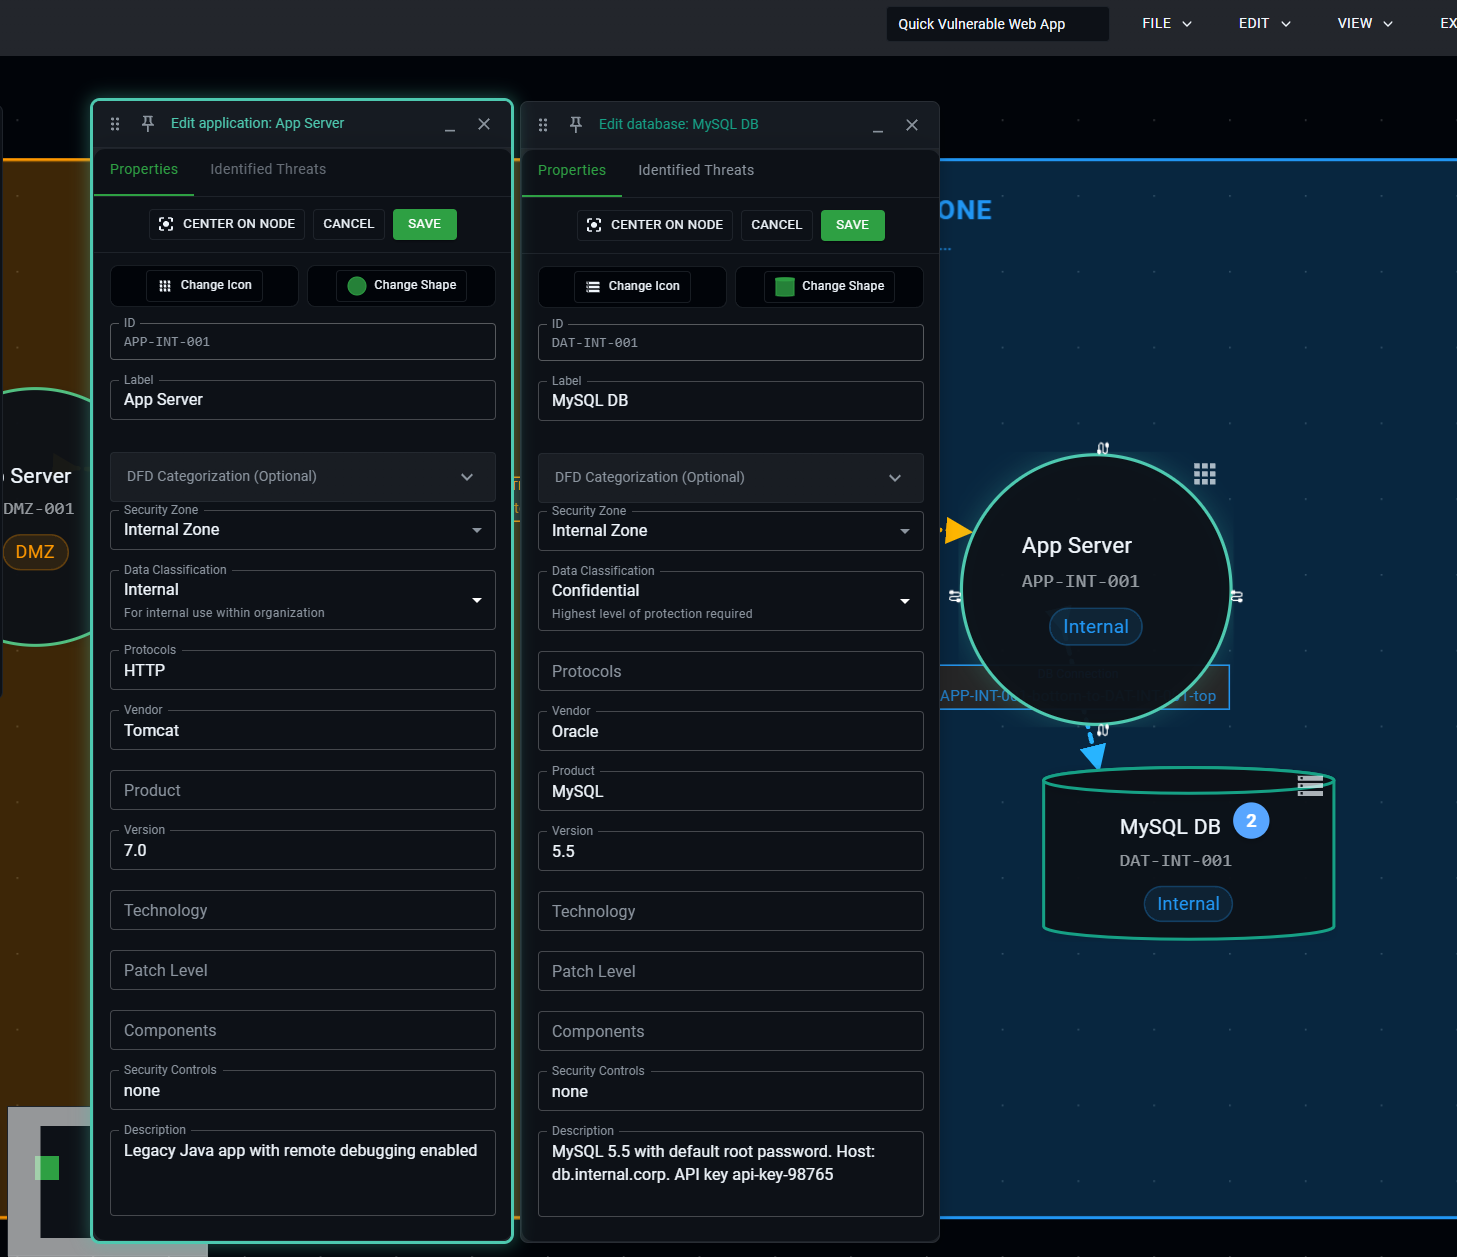1457x1257 pixels.
Task: Click the grid icon on the App Server node
Action: [1204, 473]
